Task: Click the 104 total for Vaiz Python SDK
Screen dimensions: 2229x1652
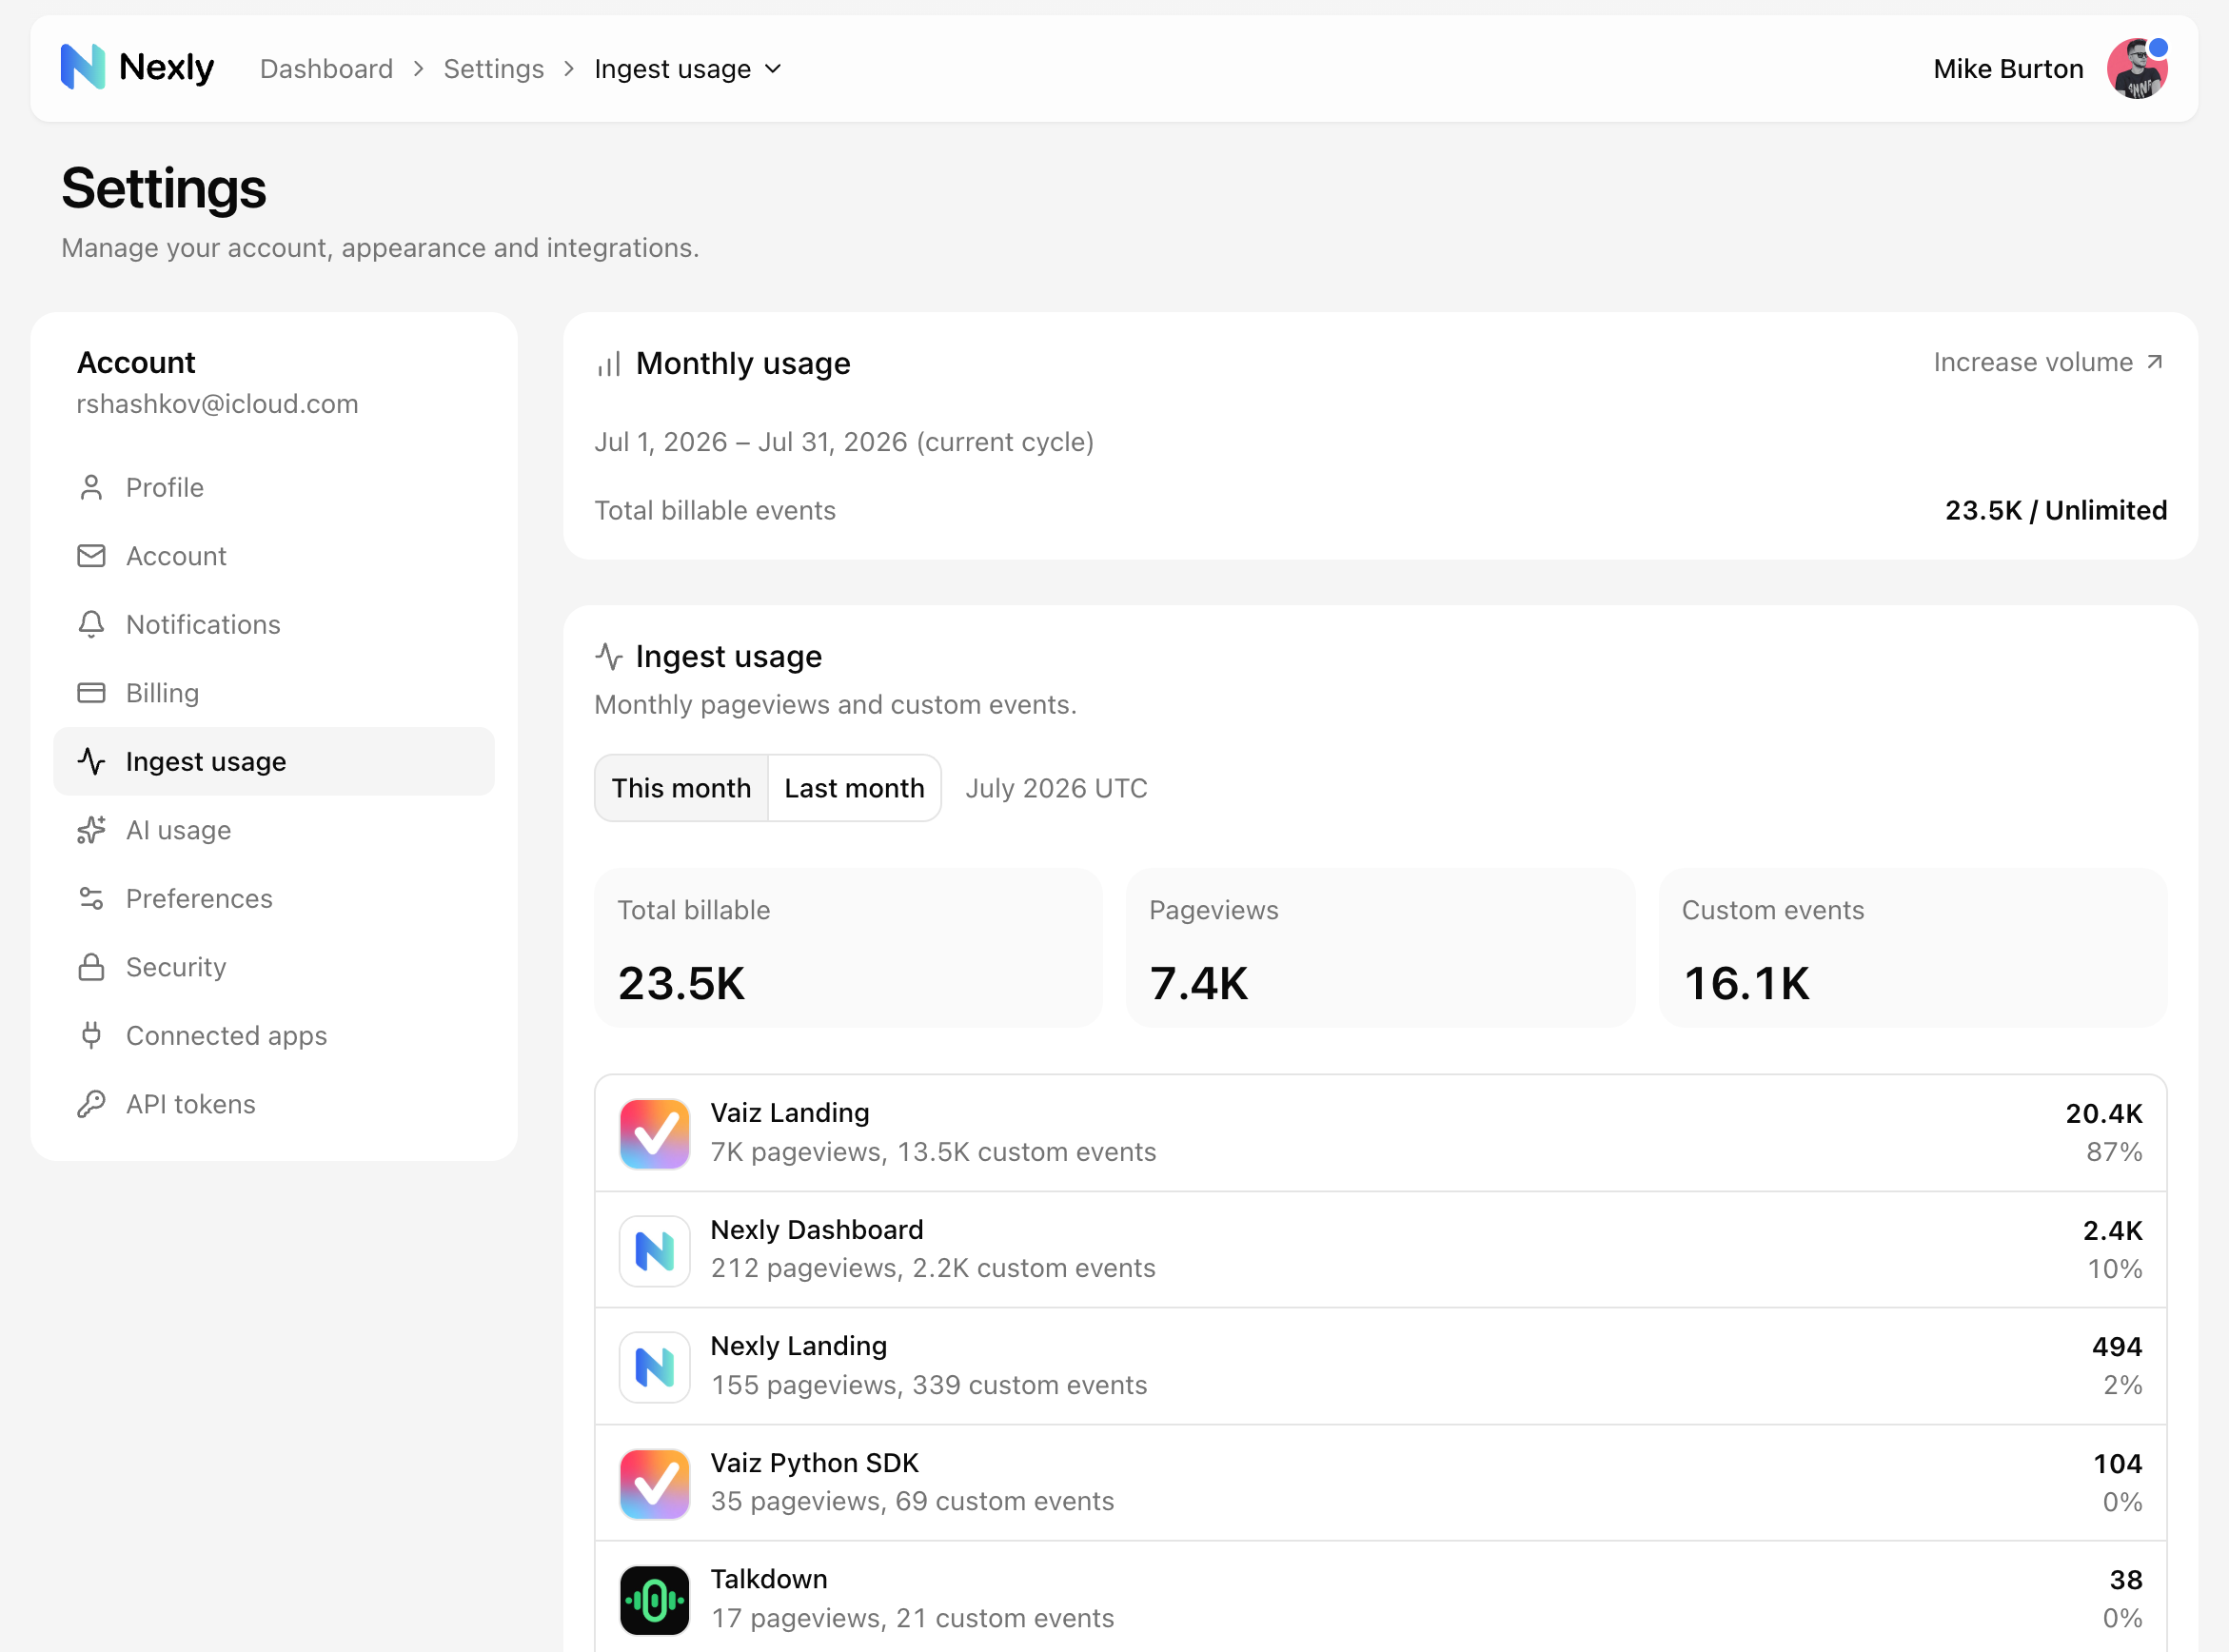Action: point(2117,1463)
